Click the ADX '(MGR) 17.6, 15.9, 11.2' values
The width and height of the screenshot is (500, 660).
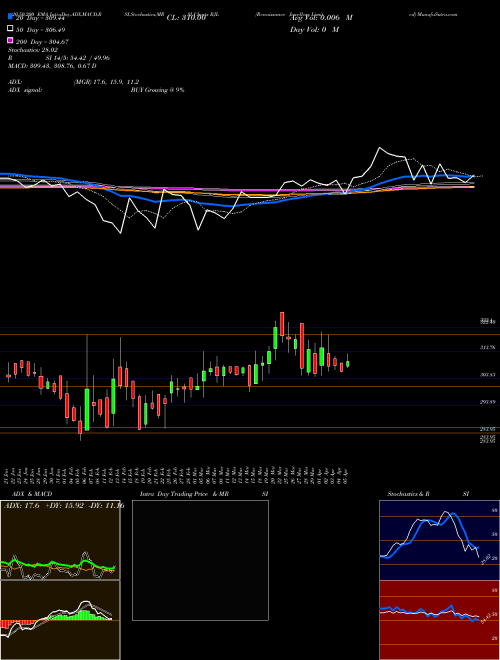click(x=106, y=82)
